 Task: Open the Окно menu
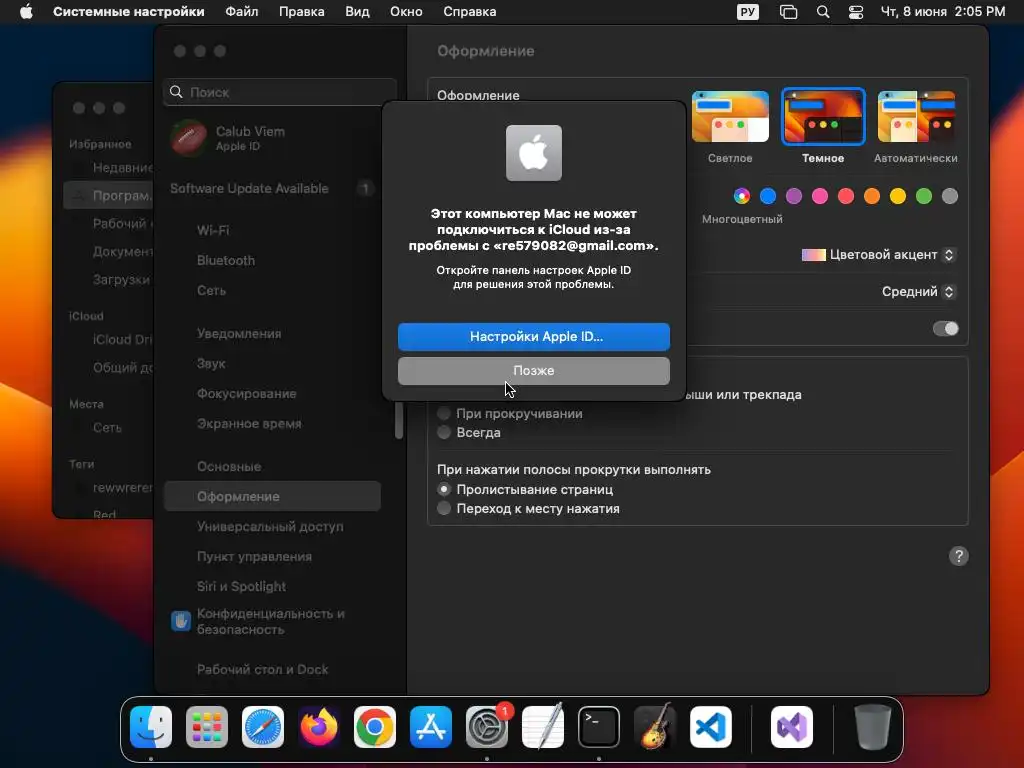click(406, 12)
